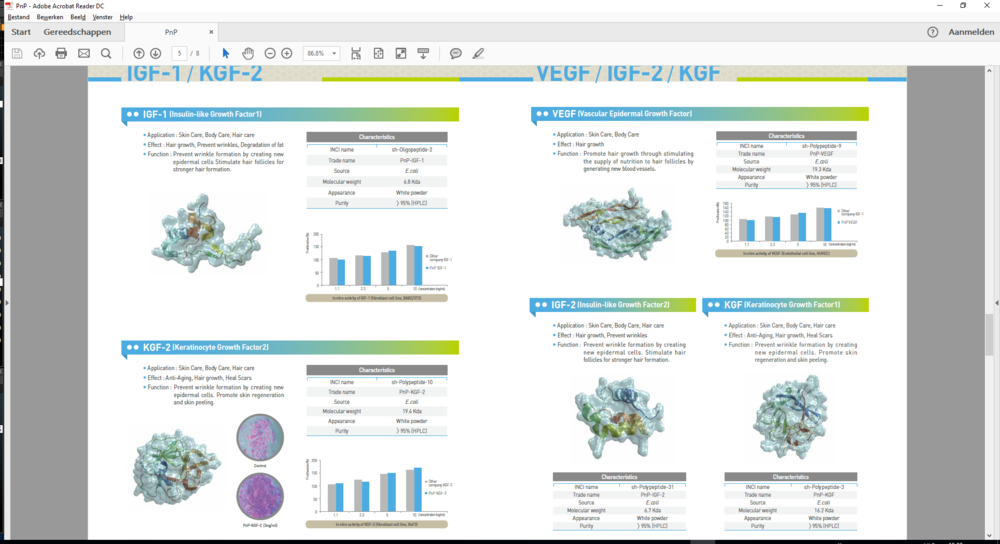Click the '16.2 Kda' molecular weight value
The image size is (1000, 544).
823,510
